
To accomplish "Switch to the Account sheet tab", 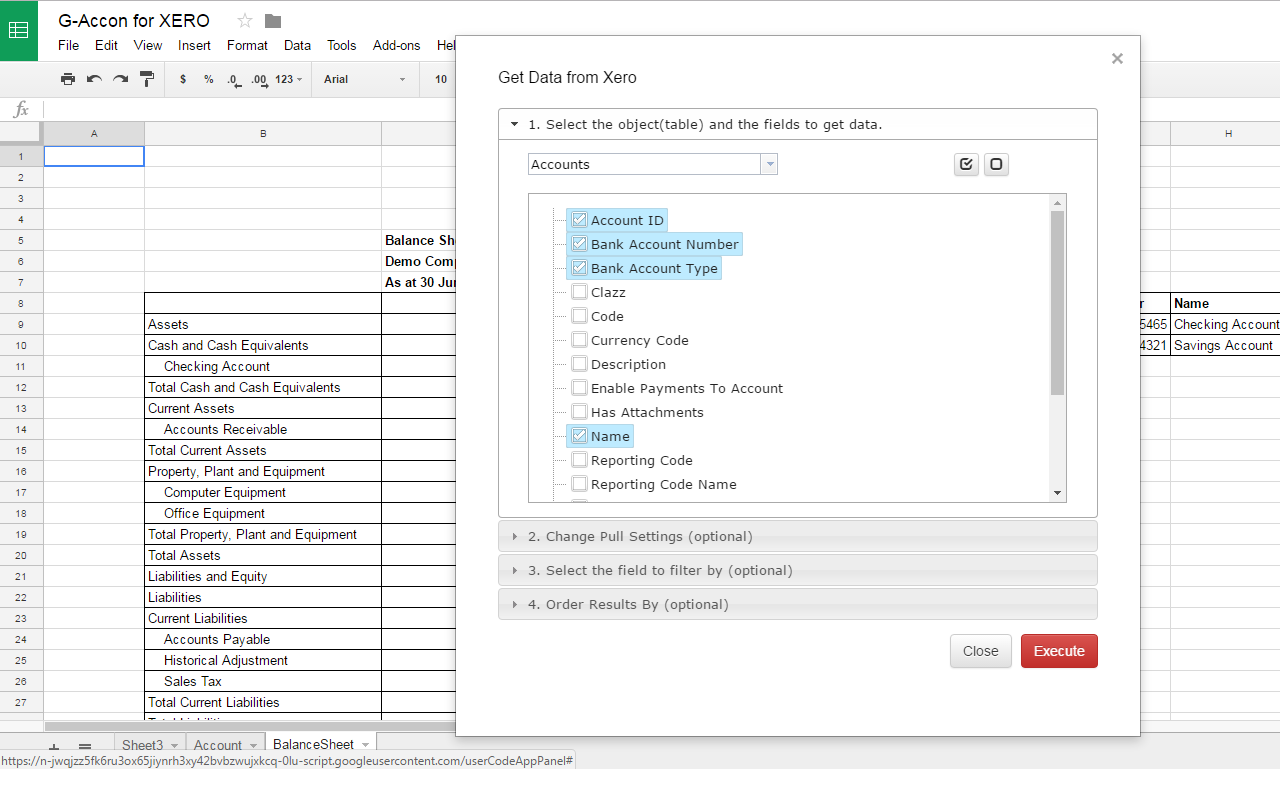I will coord(218,745).
